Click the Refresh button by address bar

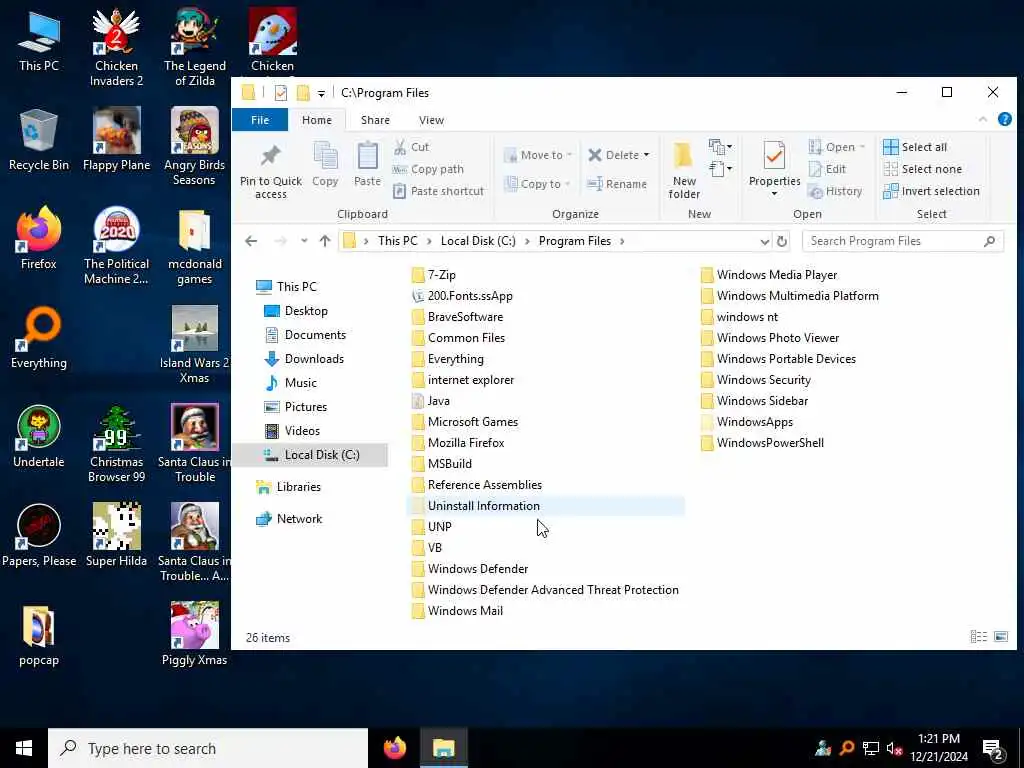[x=782, y=241]
